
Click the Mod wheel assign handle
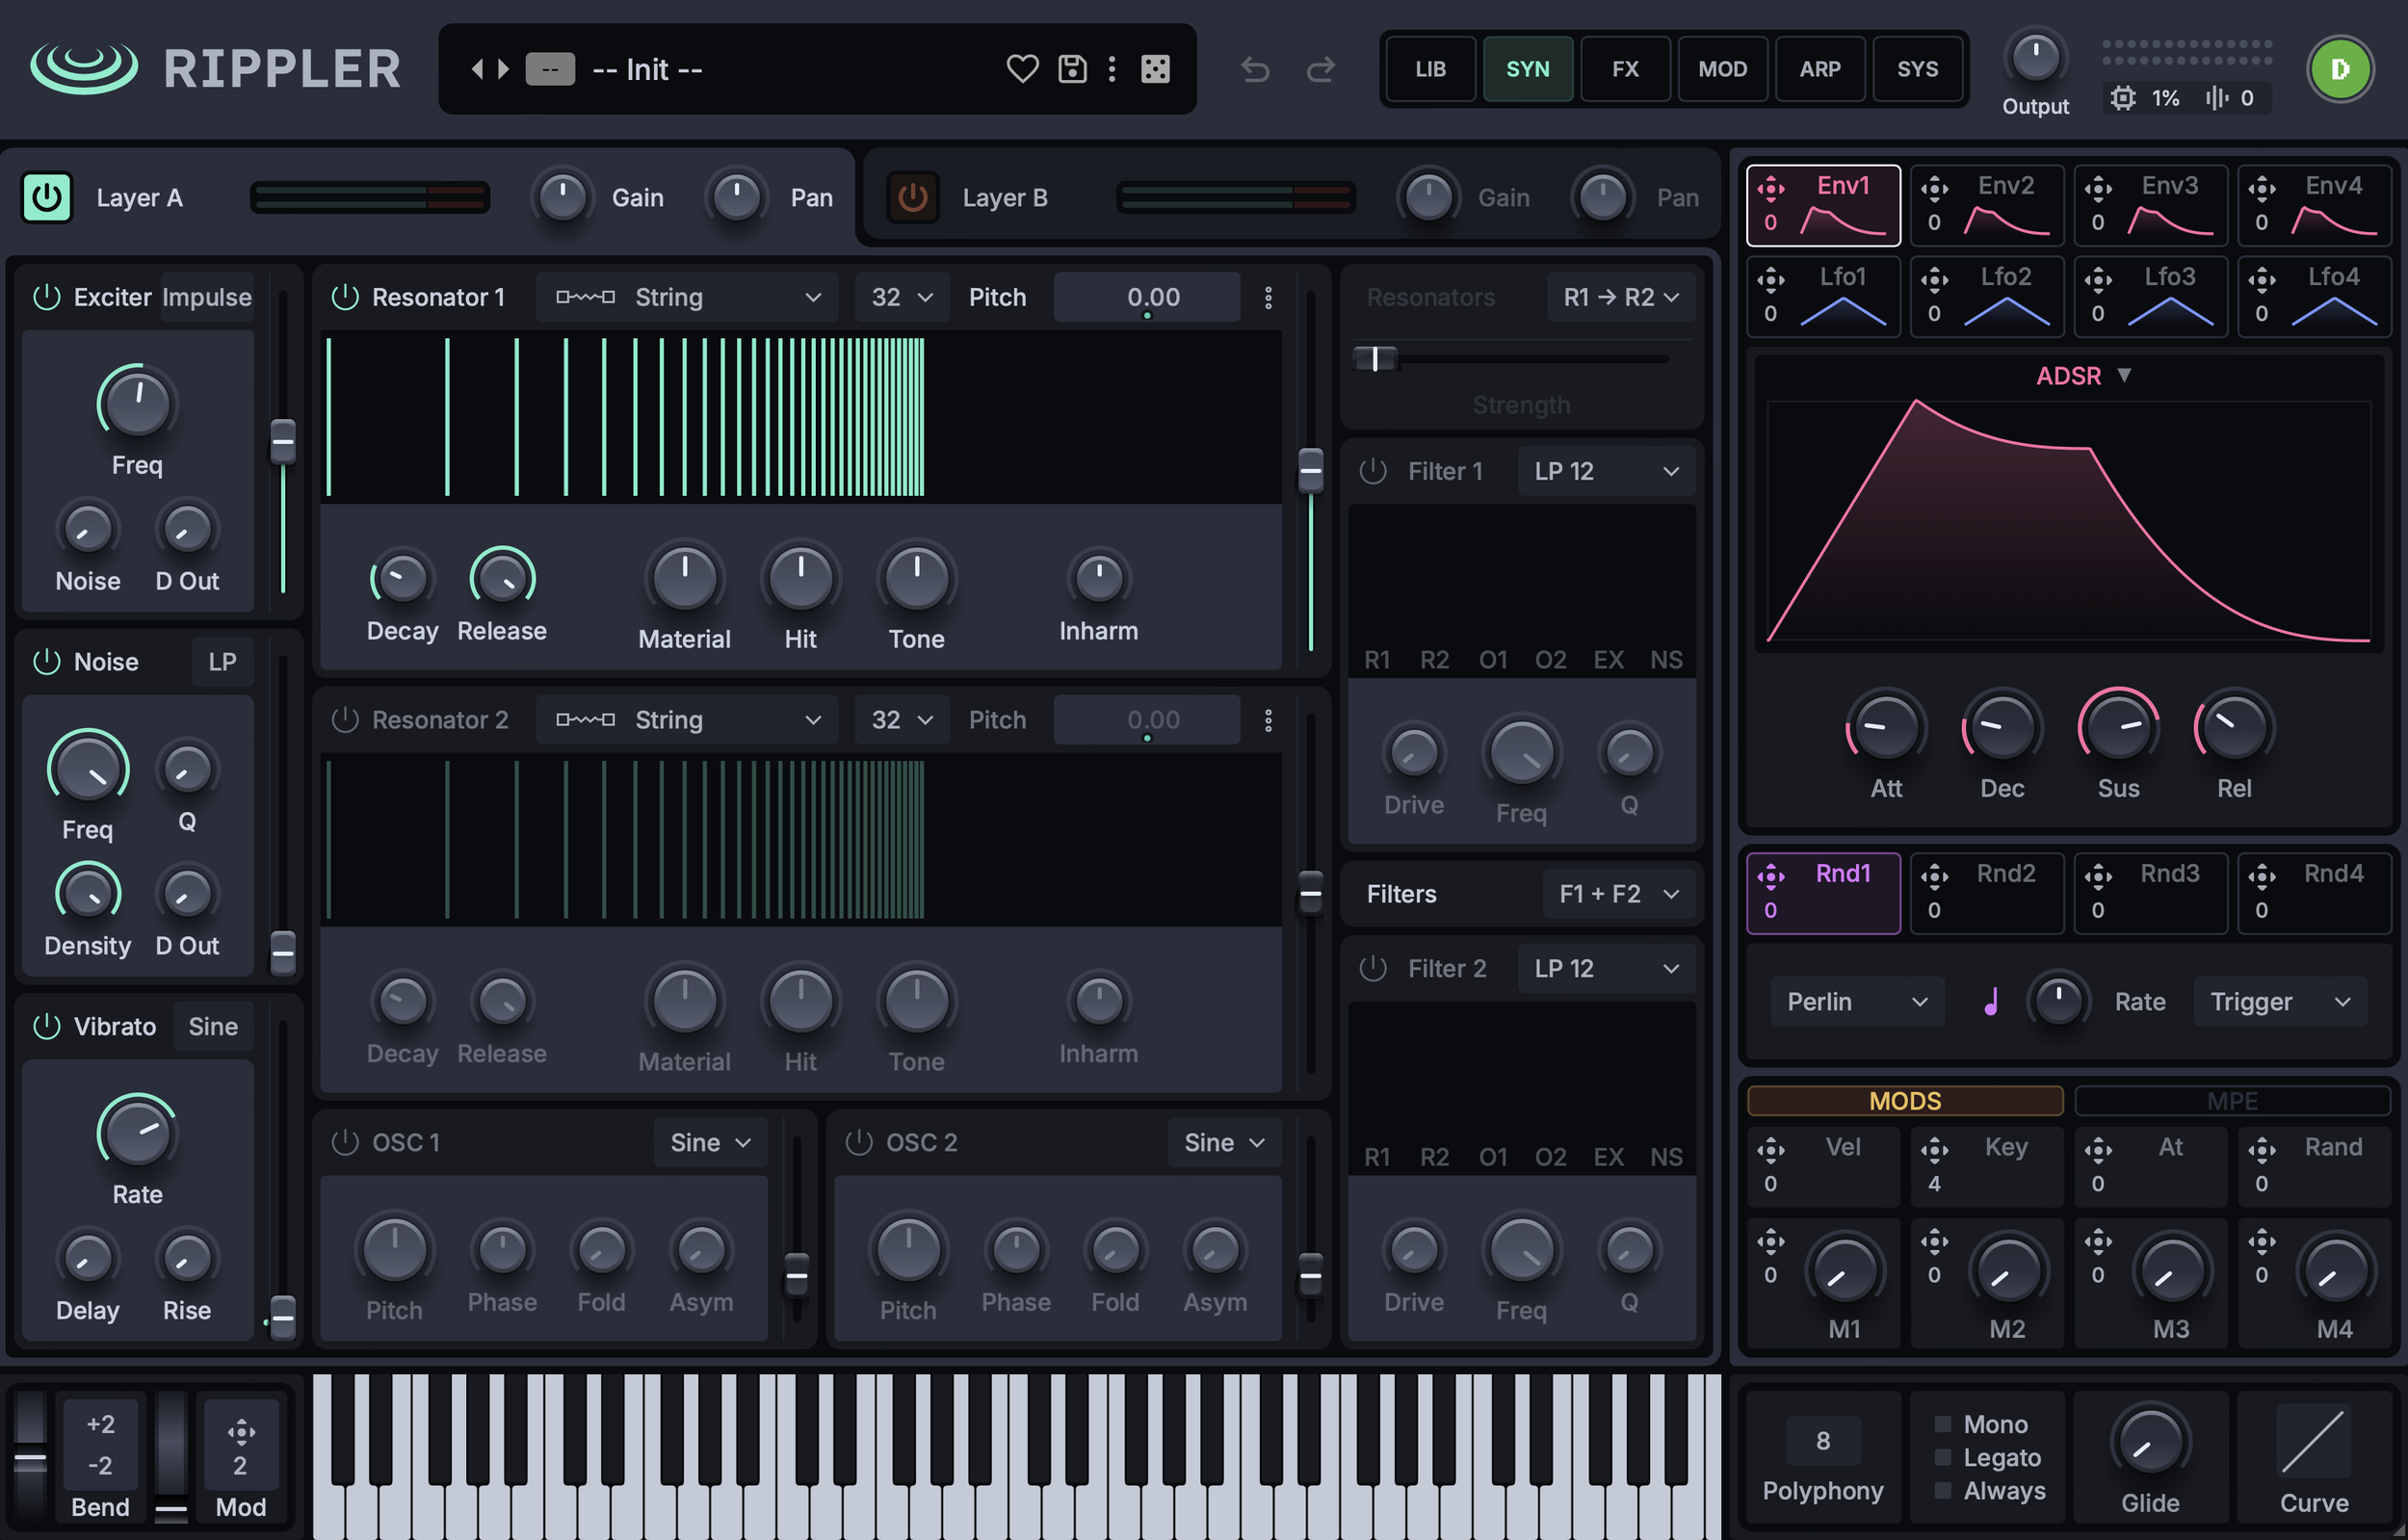click(241, 1431)
